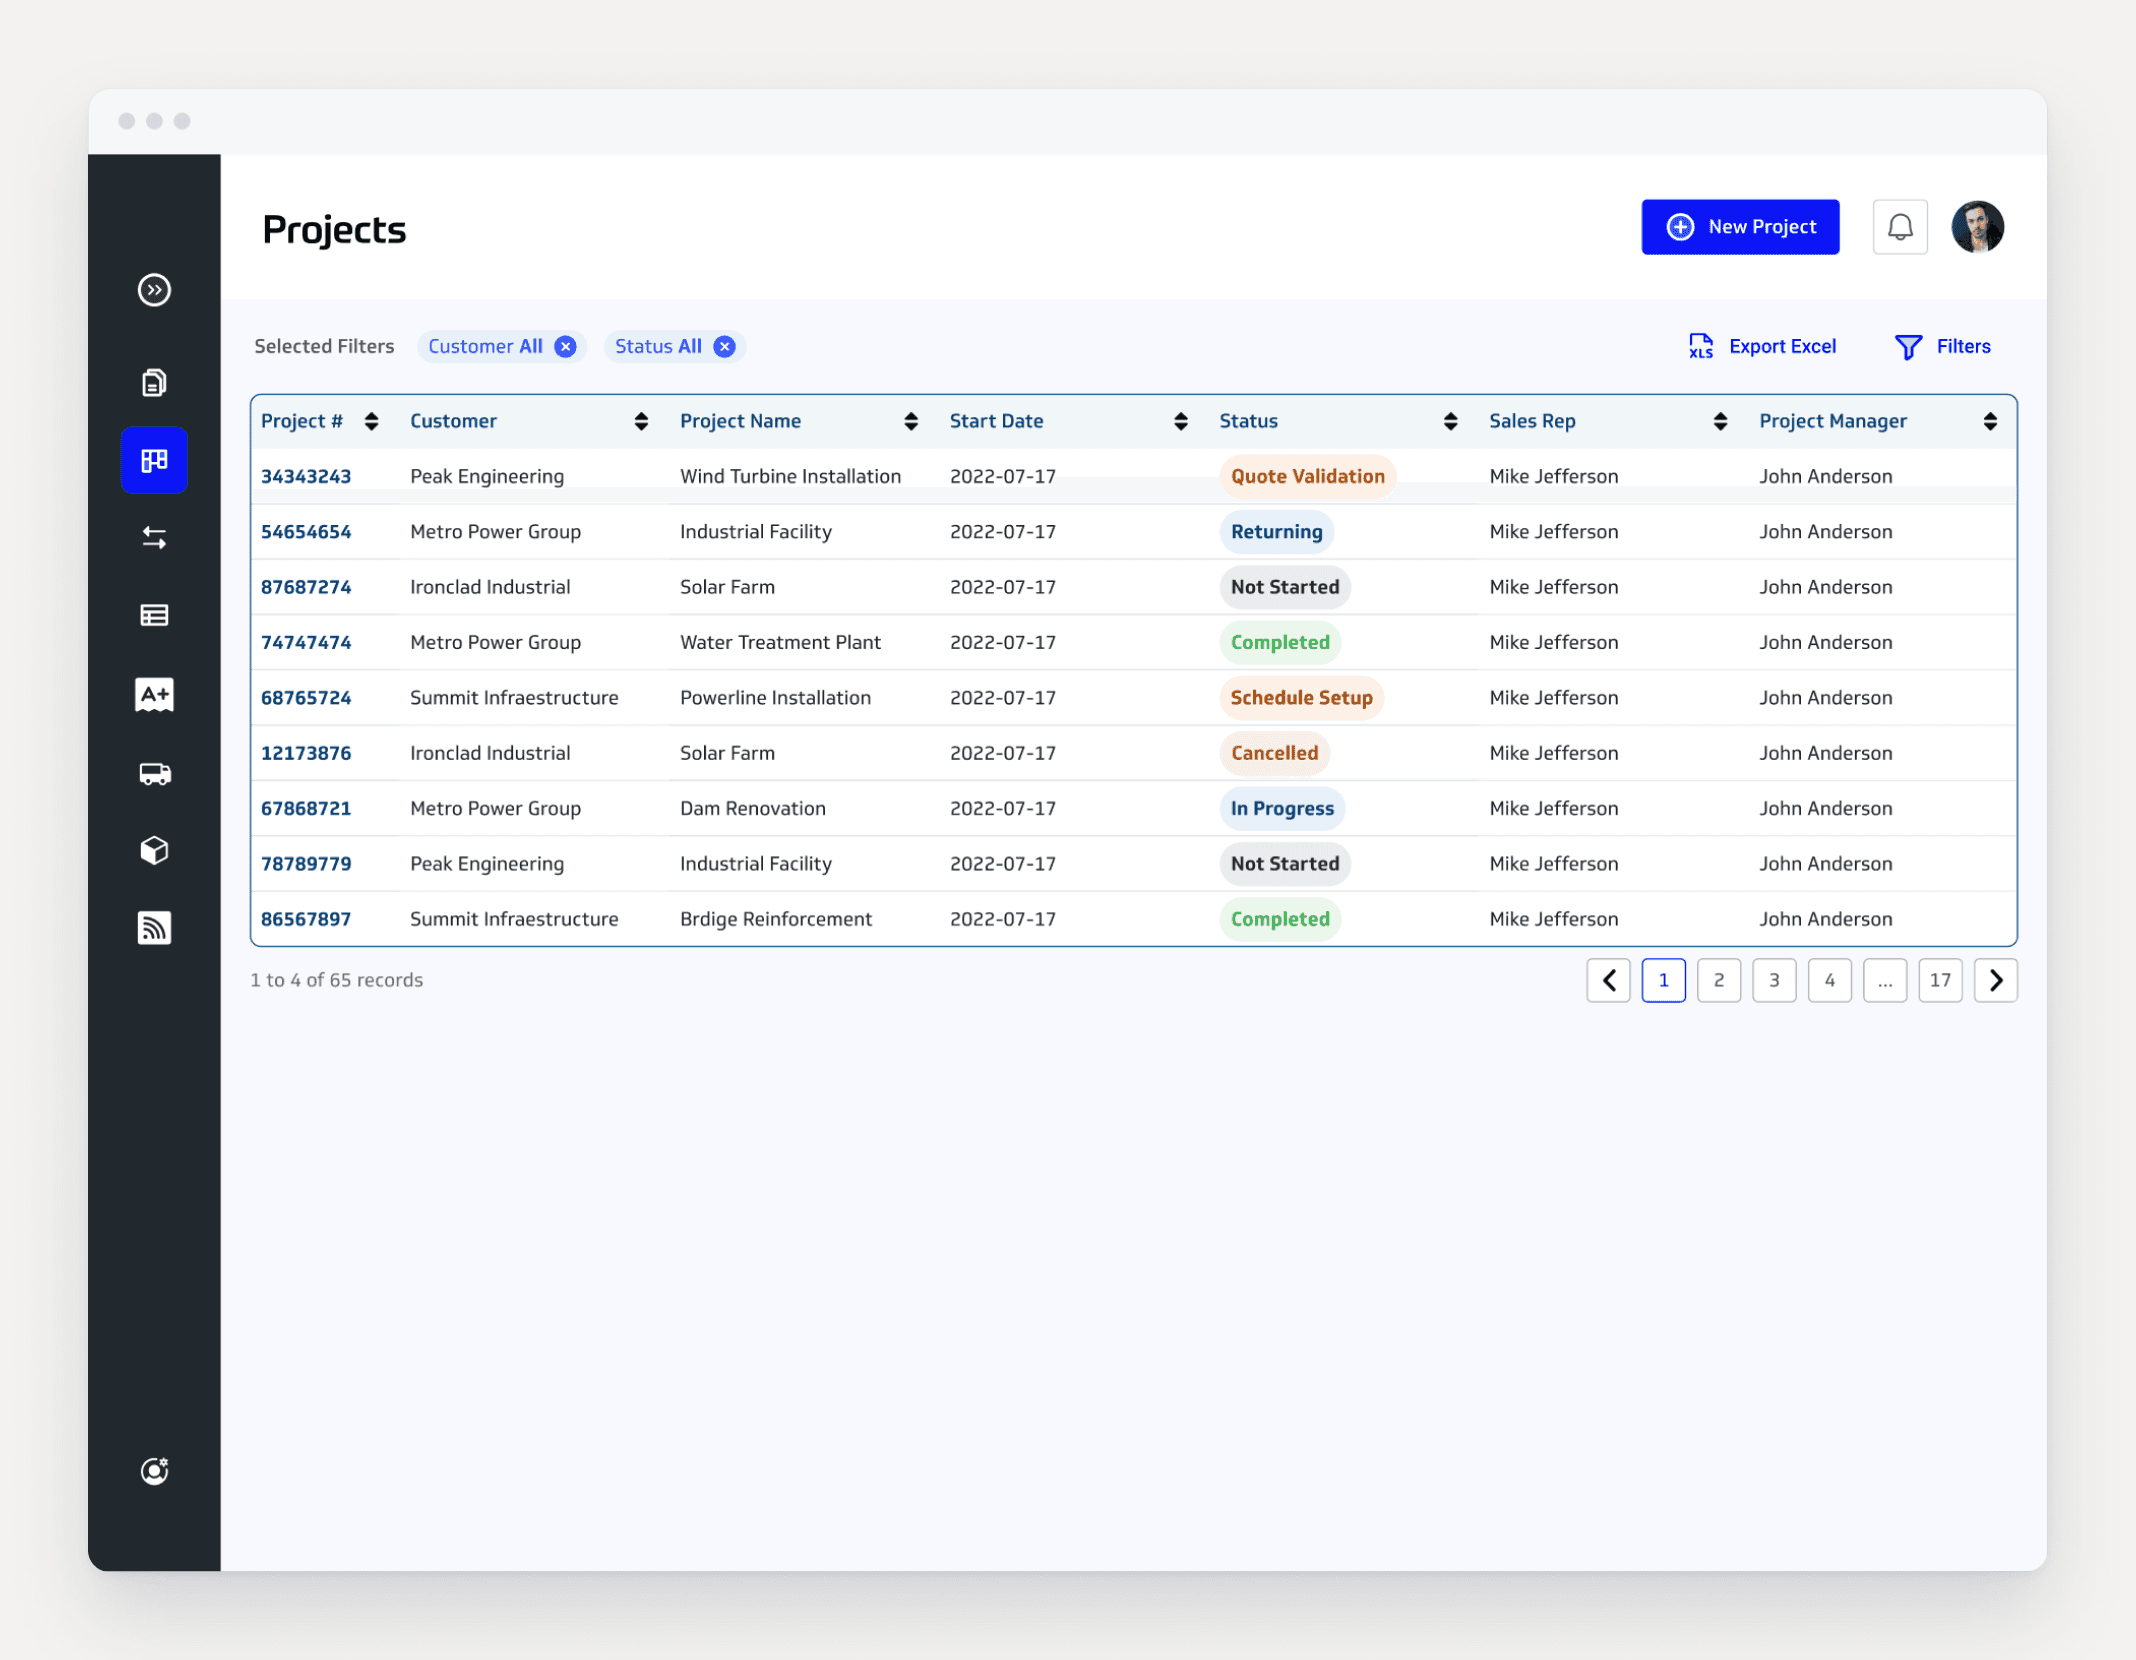
Task: Jump to last page 17
Action: [1940, 980]
